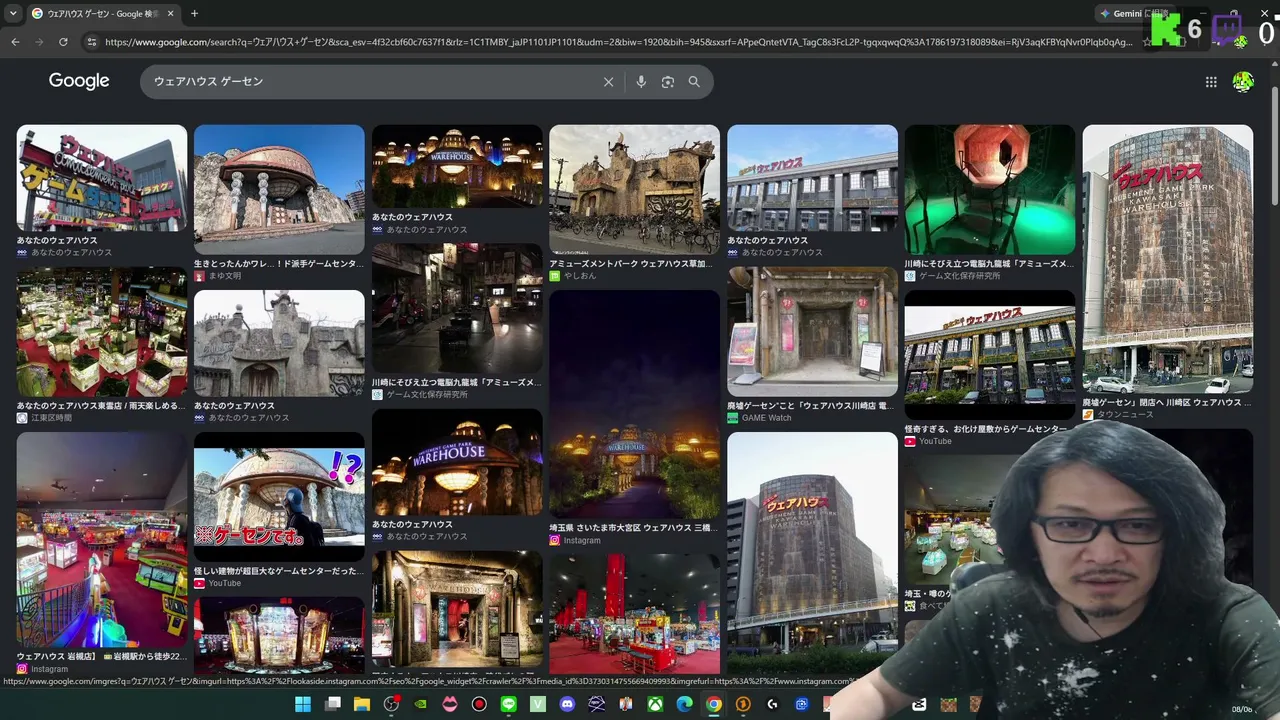Click ゲーム文化保存研究所 under the green pool image
Screen dimensions: 1280x720
point(959,276)
